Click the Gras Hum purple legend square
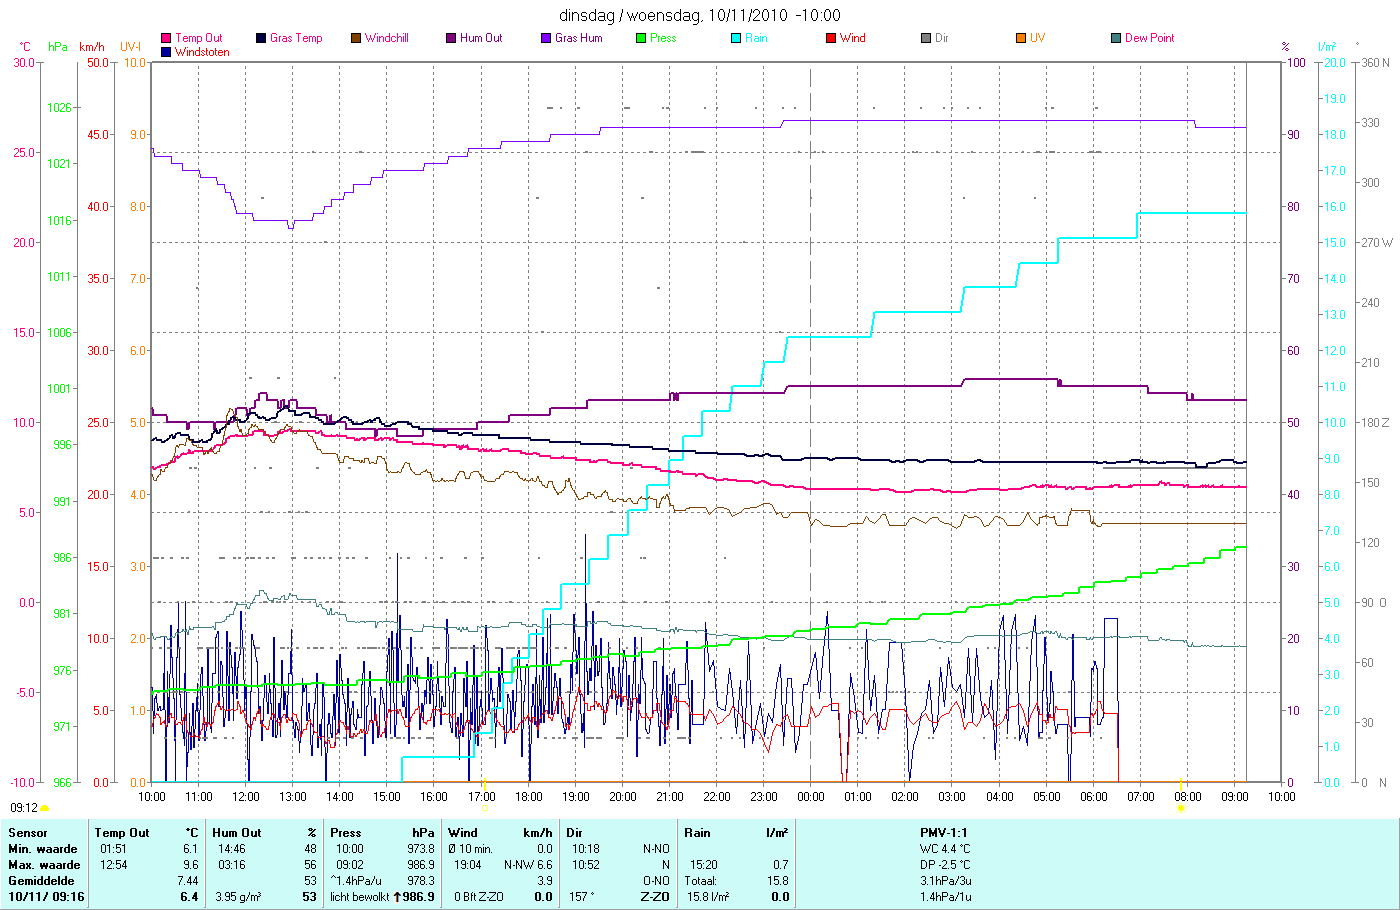Image resolution: width=1400 pixels, height=910 pixels. click(546, 38)
